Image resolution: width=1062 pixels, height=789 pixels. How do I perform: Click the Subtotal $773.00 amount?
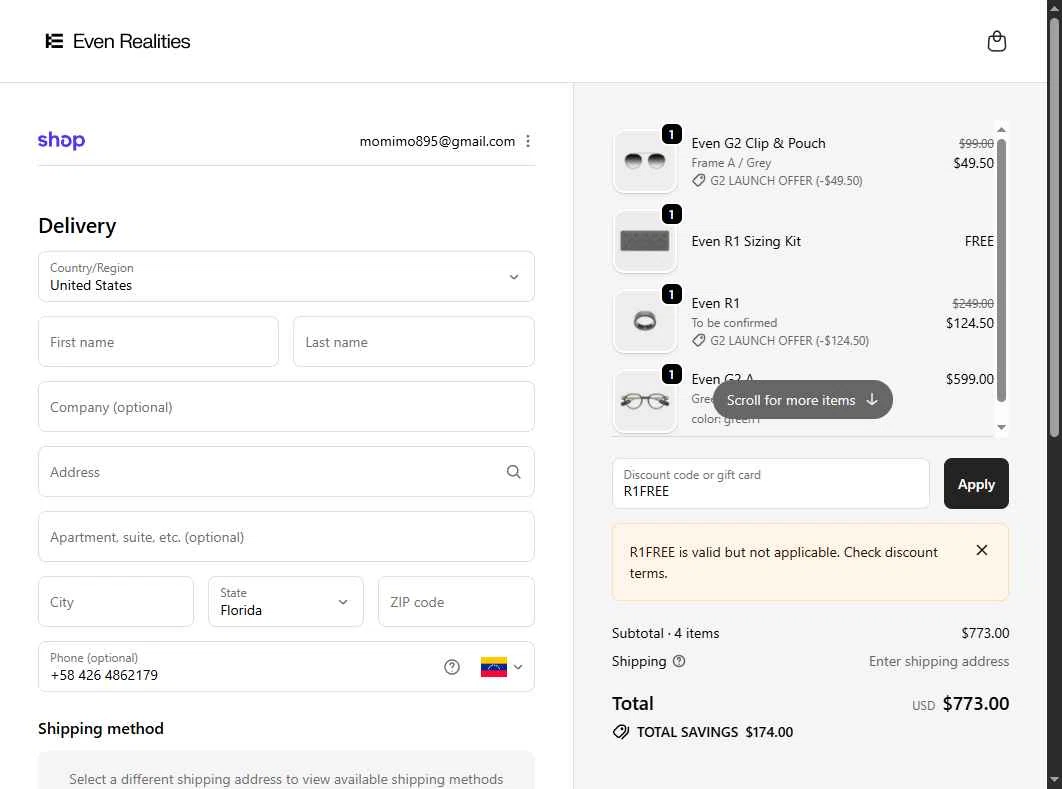click(x=985, y=633)
